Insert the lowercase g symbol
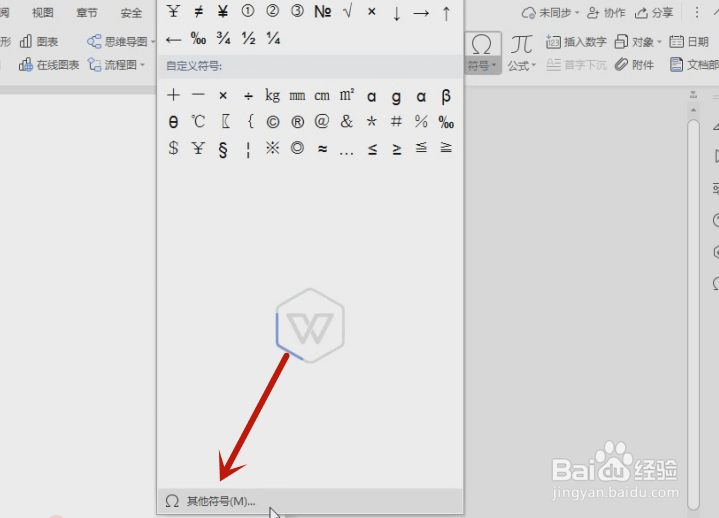 pos(396,97)
